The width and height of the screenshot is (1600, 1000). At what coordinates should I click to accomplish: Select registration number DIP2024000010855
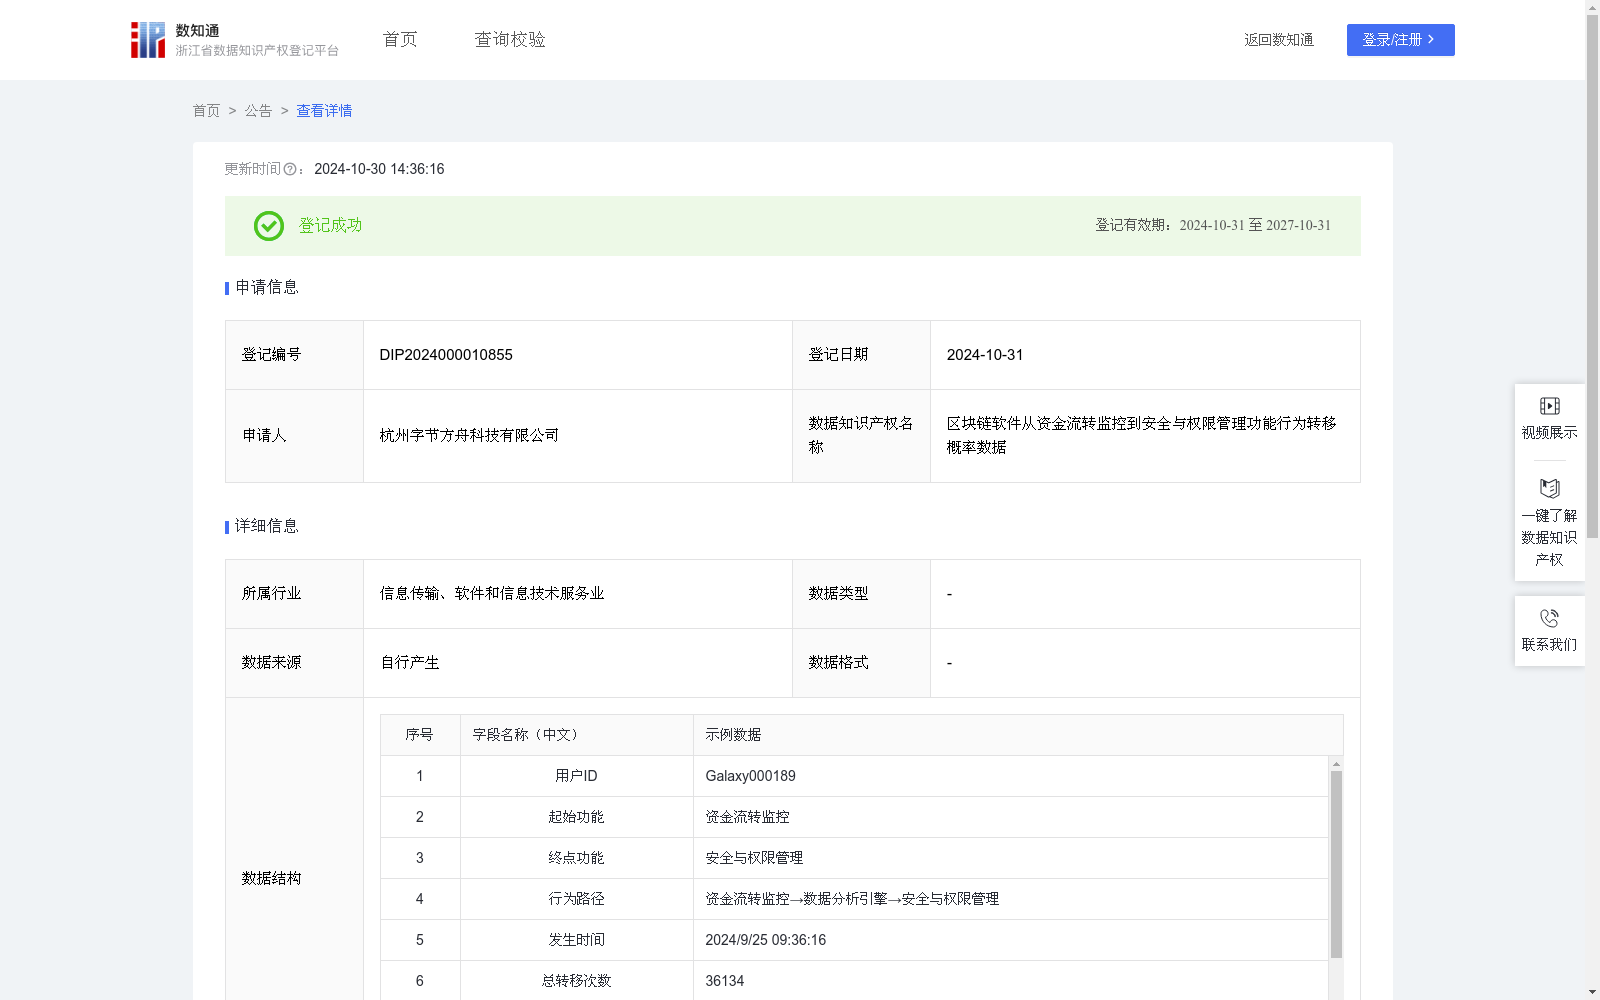click(x=446, y=355)
